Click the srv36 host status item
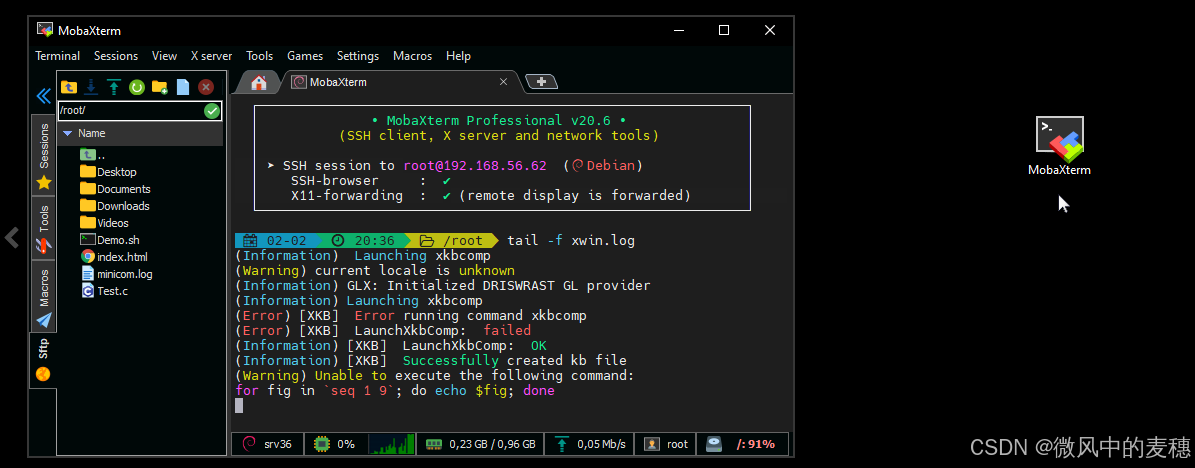This screenshot has height=468, width=1195. [267, 444]
